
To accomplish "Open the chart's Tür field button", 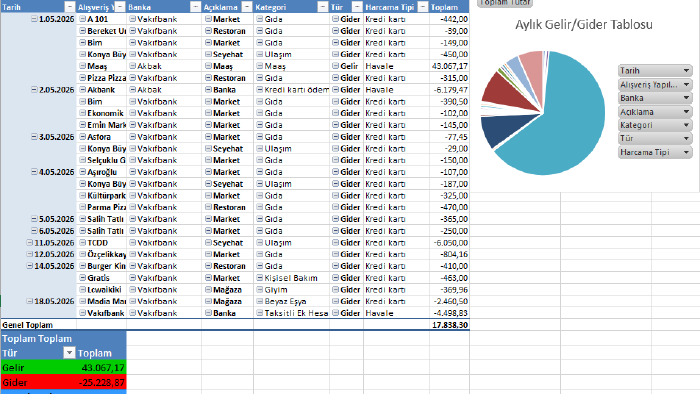I will 655,138.
